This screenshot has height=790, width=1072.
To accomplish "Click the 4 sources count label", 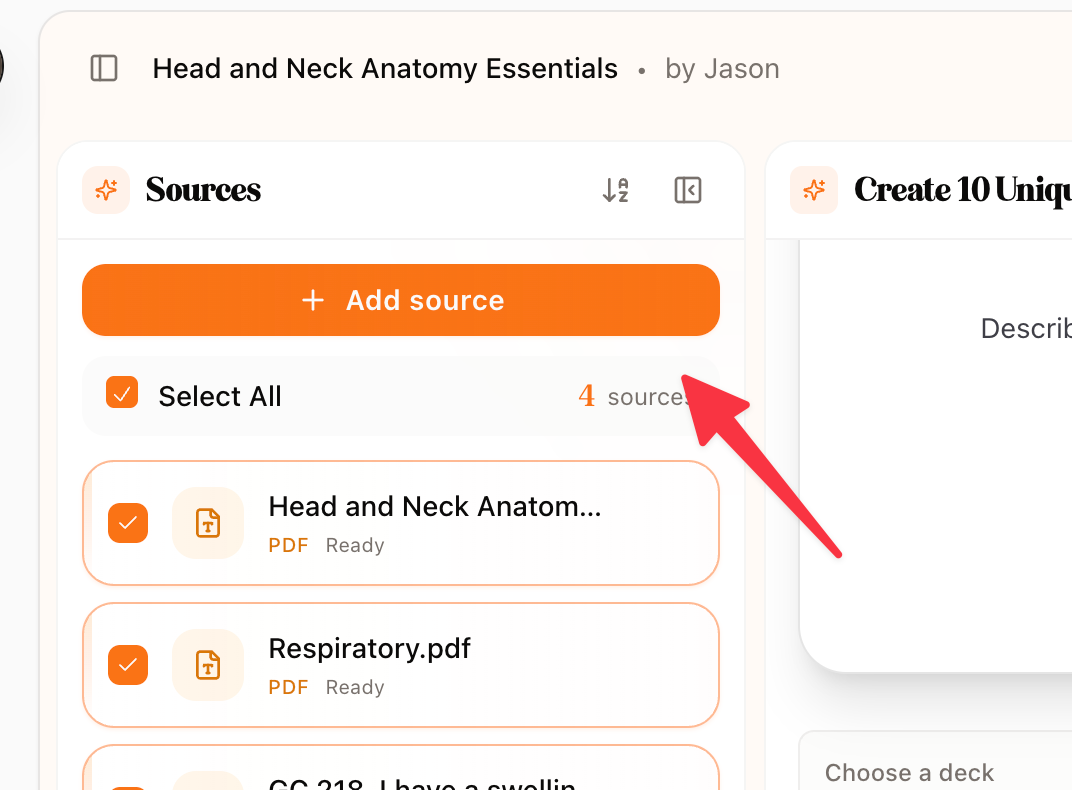I will coord(632,396).
